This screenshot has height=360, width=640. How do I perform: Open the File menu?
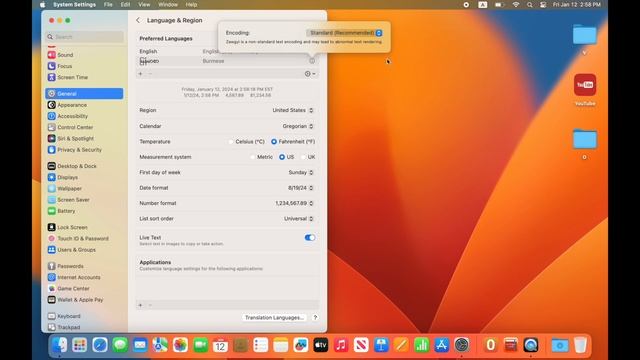point(108,5)
